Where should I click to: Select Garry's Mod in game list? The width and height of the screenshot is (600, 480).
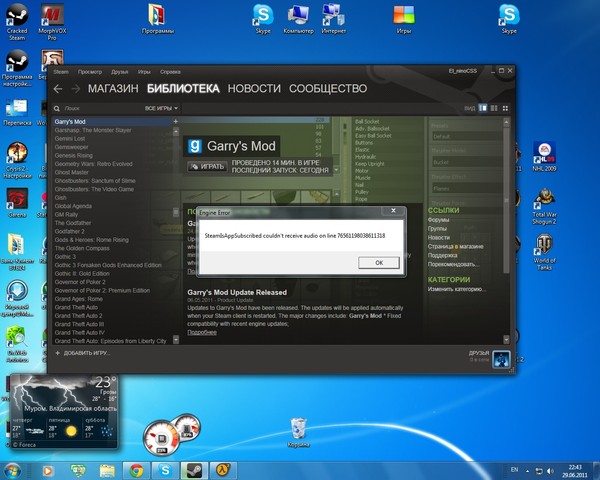pyautogui.click(x=113, y=122)
